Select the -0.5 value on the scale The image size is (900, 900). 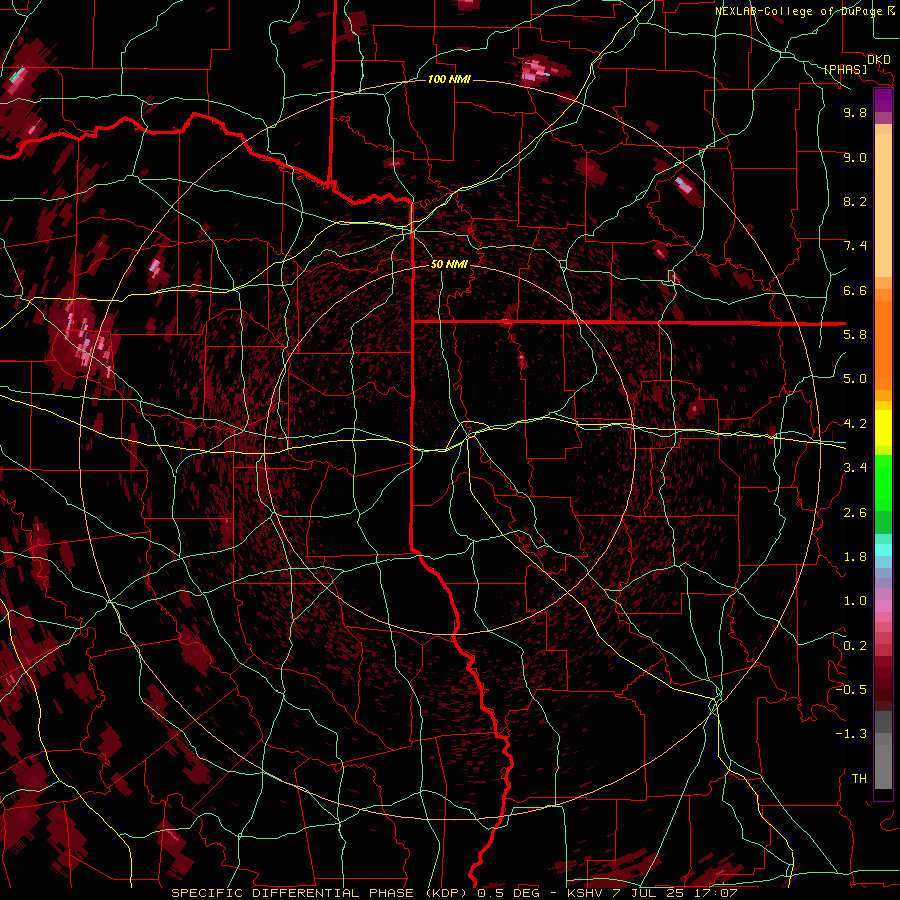click(x=851, y=690)
